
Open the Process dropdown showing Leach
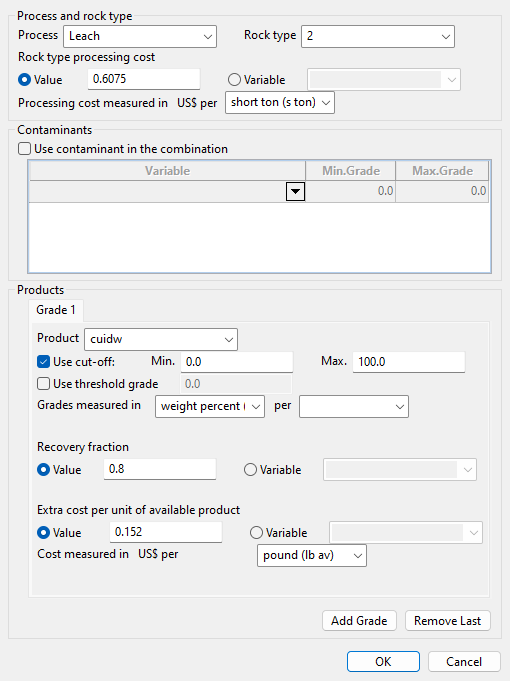(x=140, y=36)
